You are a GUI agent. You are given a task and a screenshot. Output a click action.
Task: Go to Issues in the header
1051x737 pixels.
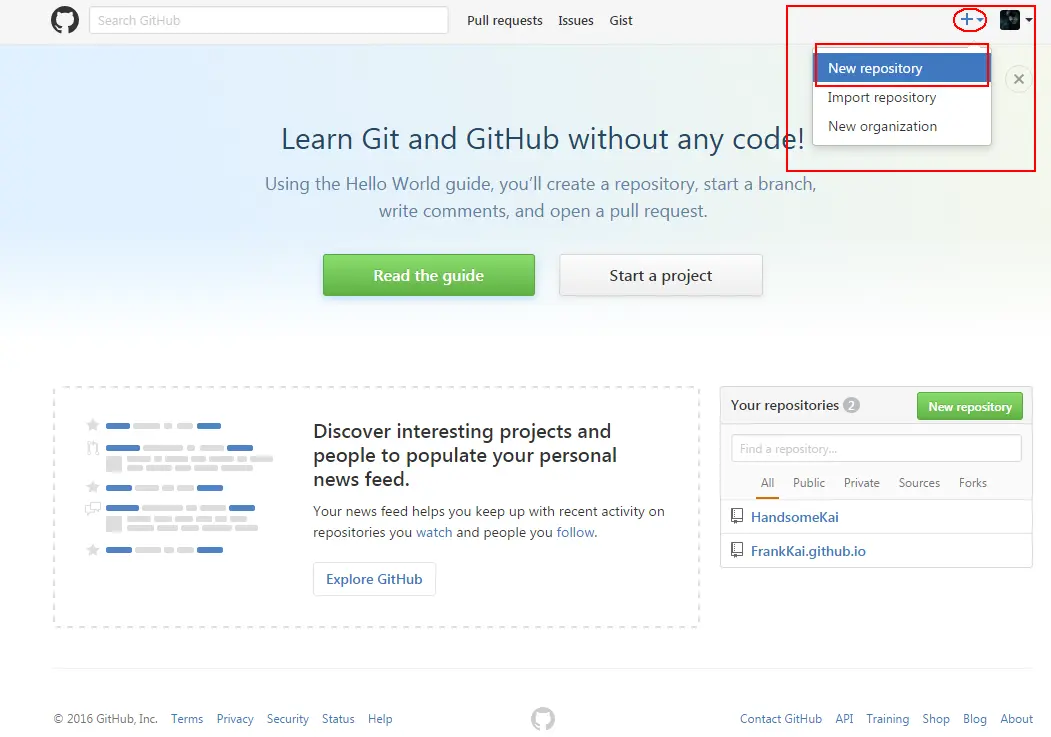[576, 21]
